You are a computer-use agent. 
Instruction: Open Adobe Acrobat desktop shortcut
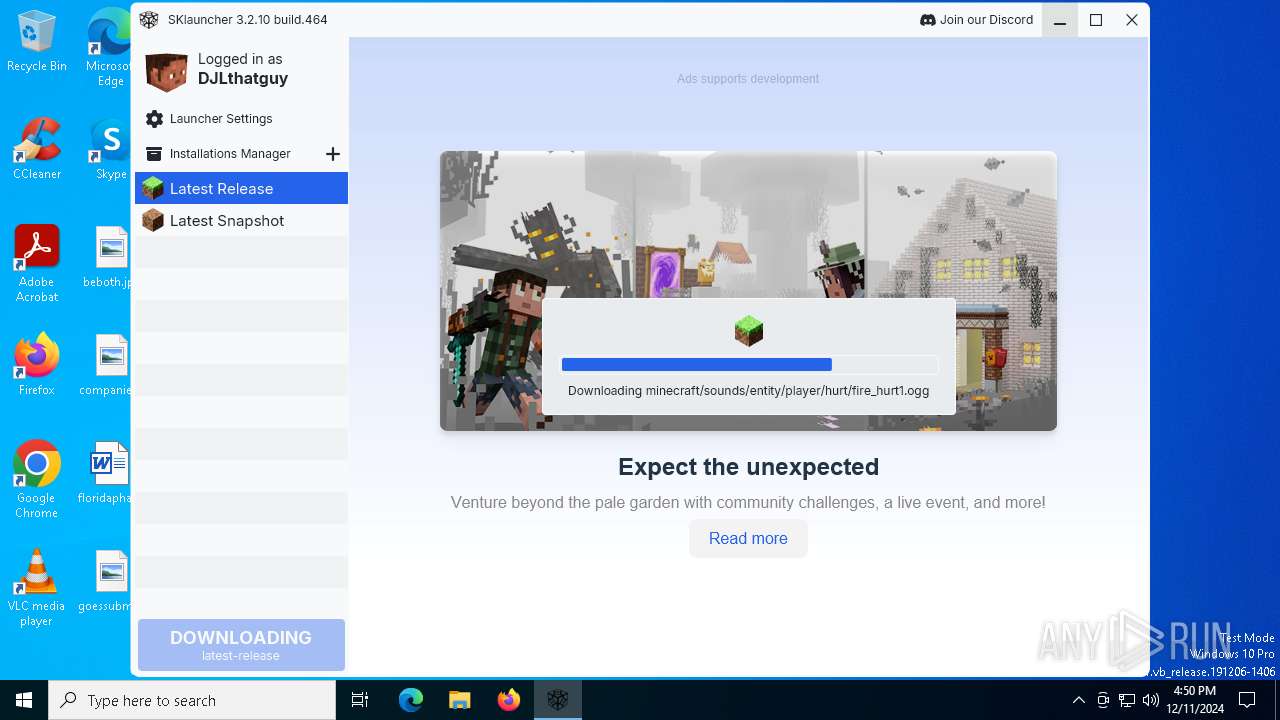coord(37,264)
